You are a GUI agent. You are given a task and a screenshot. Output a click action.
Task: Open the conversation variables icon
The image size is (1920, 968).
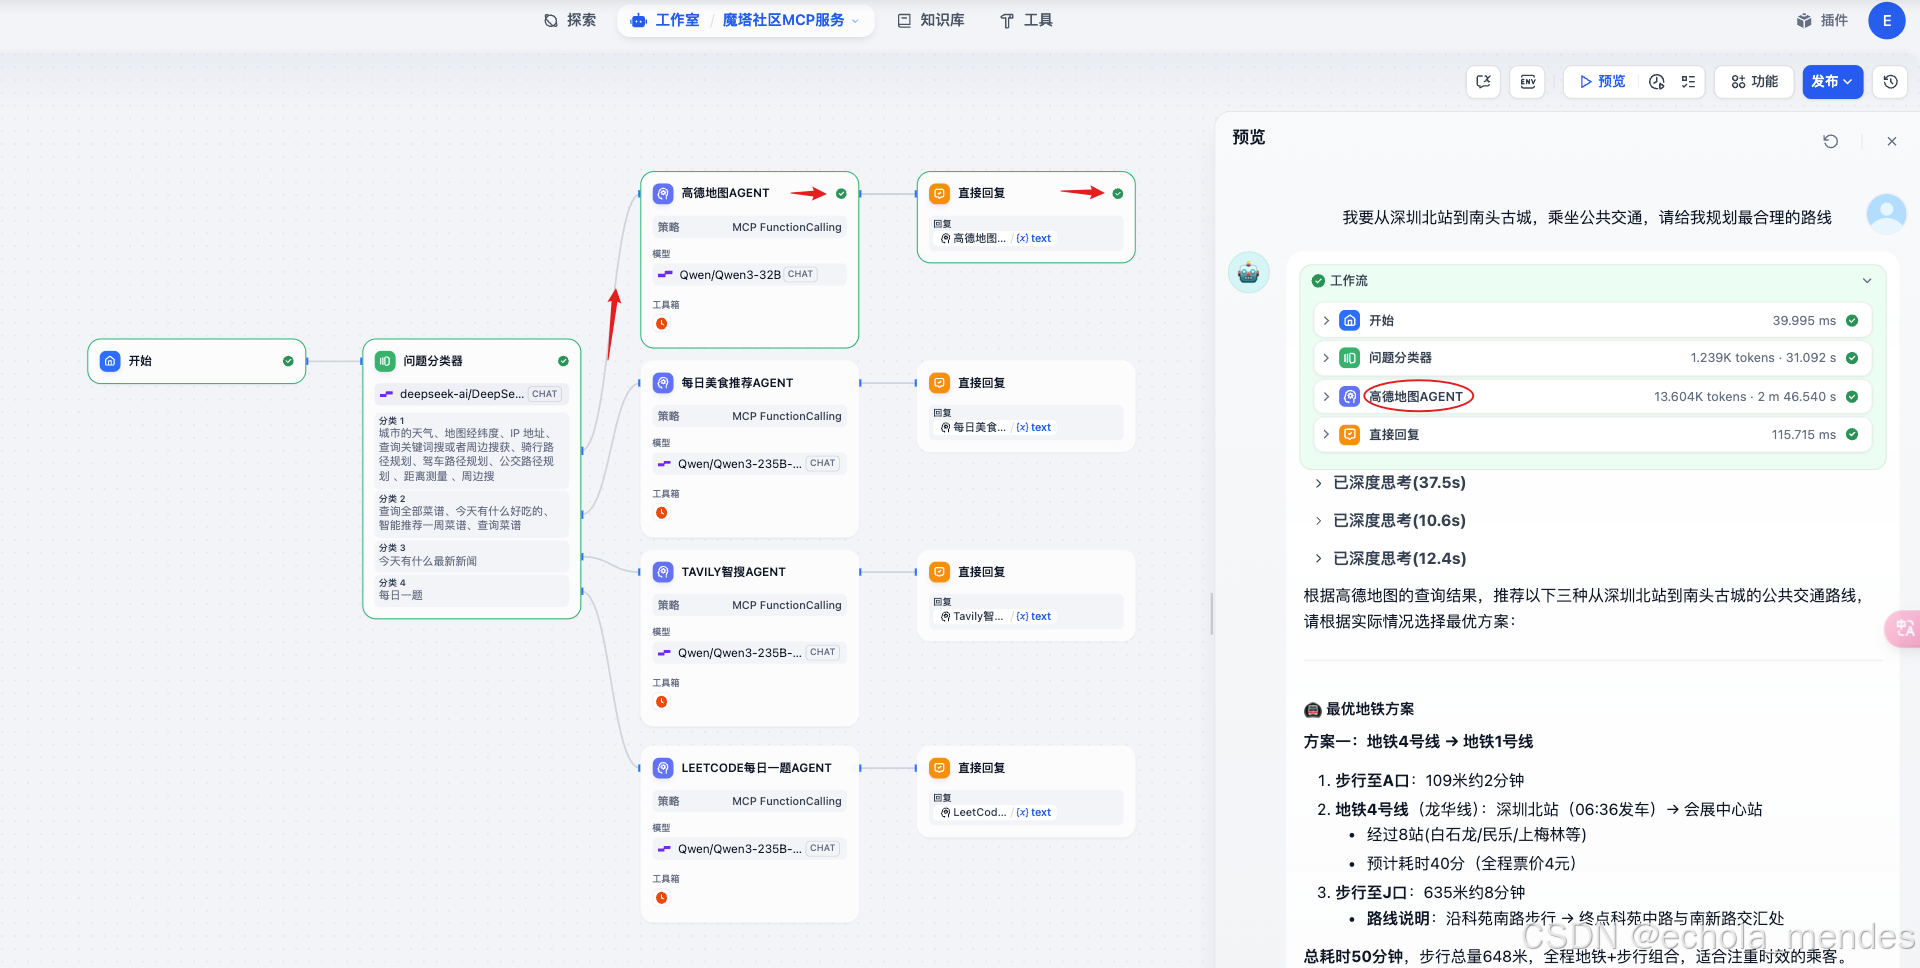tap(1483, 82)
